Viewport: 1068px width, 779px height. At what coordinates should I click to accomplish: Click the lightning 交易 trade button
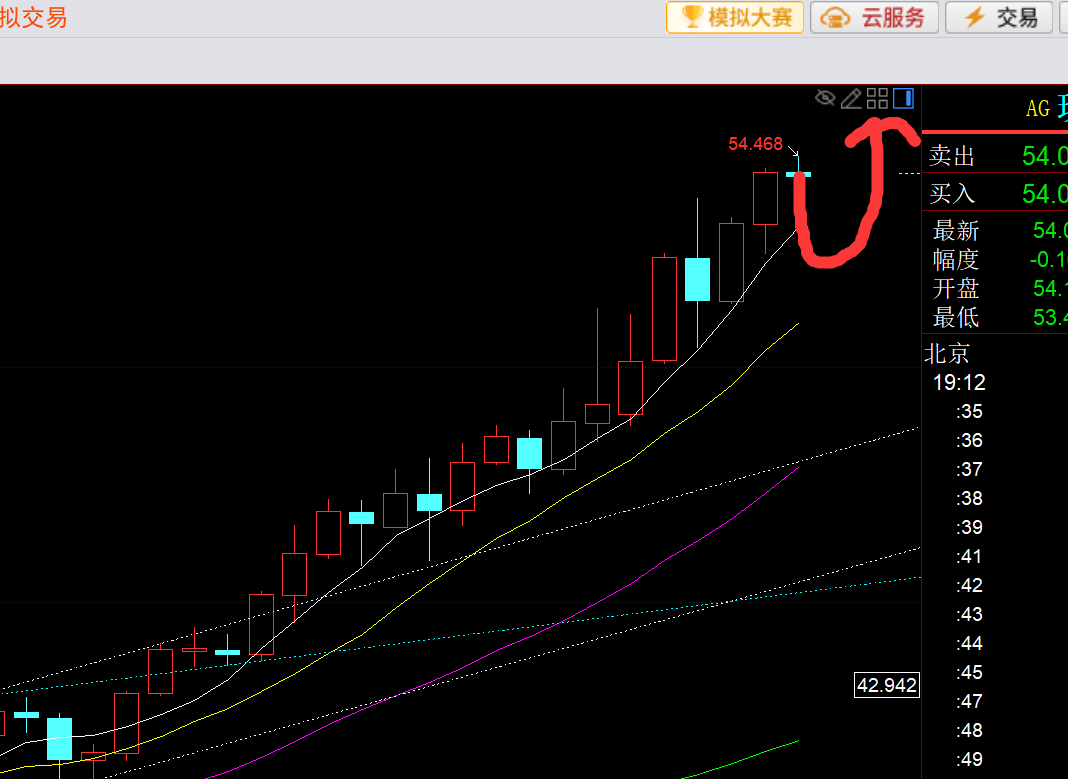tap(1001, 17)
